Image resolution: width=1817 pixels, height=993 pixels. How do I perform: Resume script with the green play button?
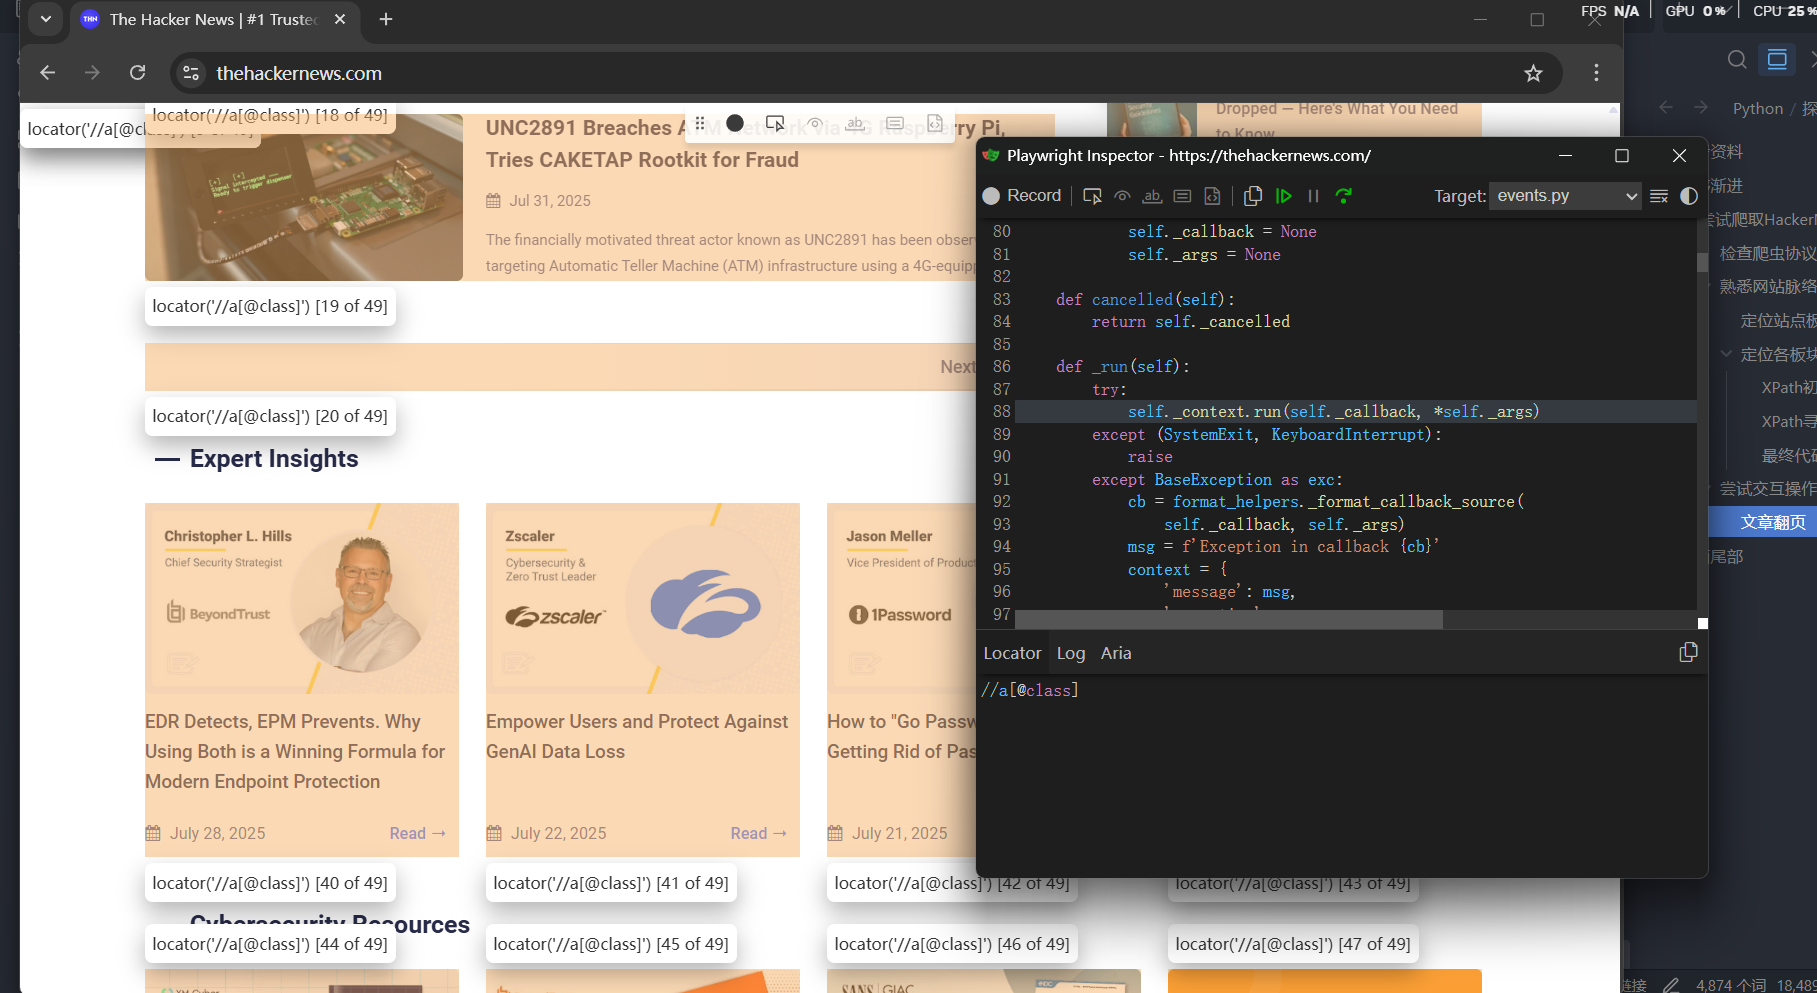point(1284,196)
